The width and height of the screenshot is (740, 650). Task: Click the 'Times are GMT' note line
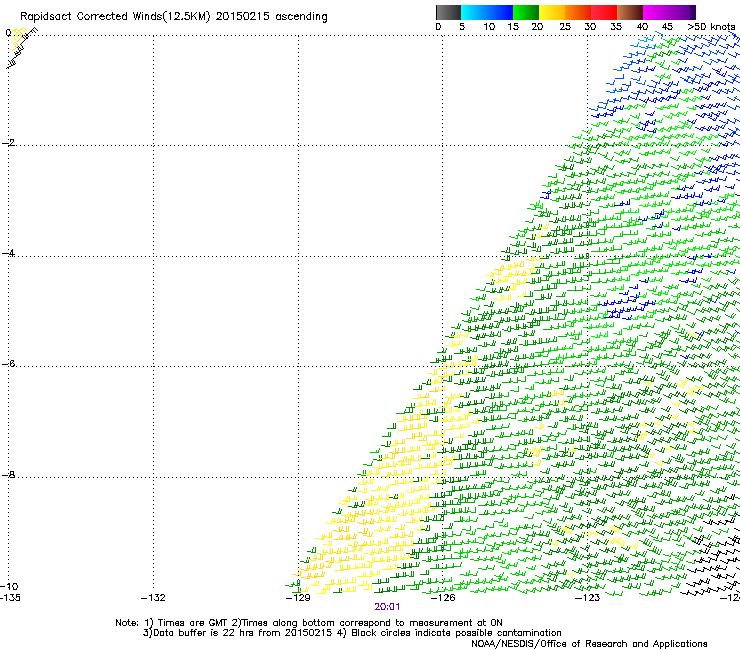tap(309, 623)
